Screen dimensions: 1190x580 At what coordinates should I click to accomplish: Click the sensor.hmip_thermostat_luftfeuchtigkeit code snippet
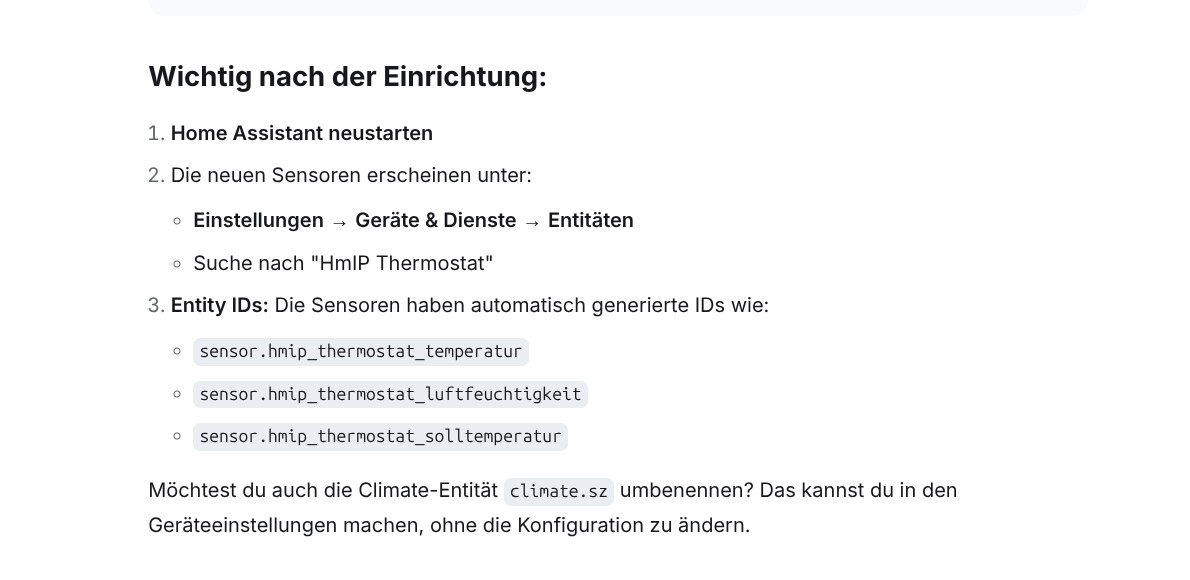pos(390,394)
